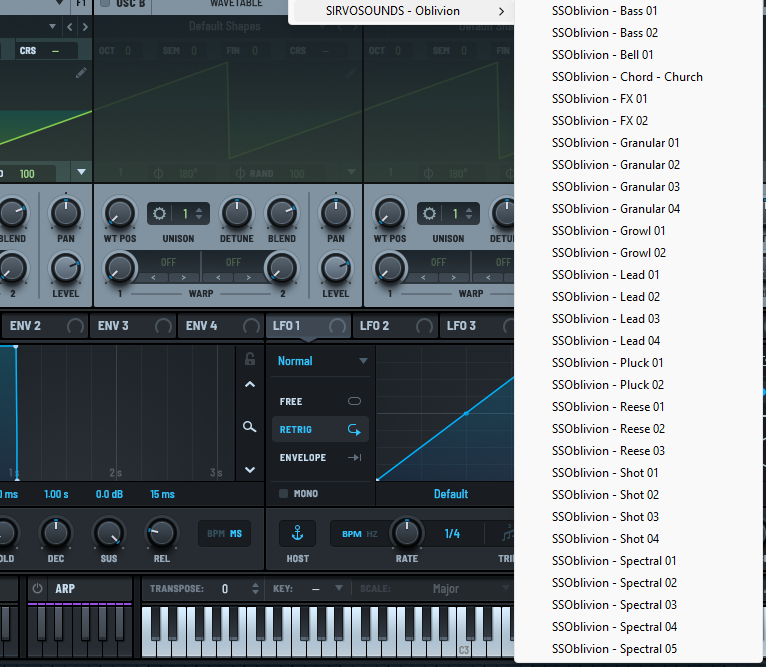Open third oscillator unison settings gear
Image resolution: width=766 pixels, height=667 pixels.
(429, 214)
